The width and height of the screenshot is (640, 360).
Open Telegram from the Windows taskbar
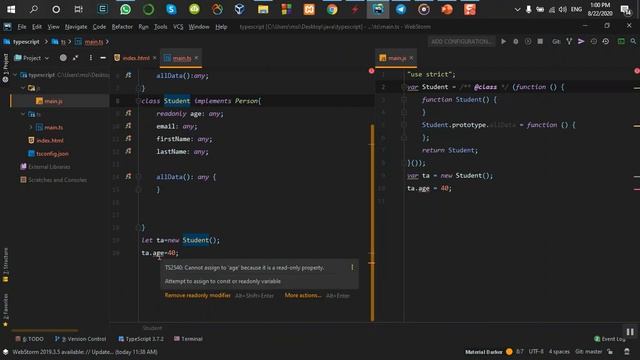pyautogui.click(x=401, y=9)
